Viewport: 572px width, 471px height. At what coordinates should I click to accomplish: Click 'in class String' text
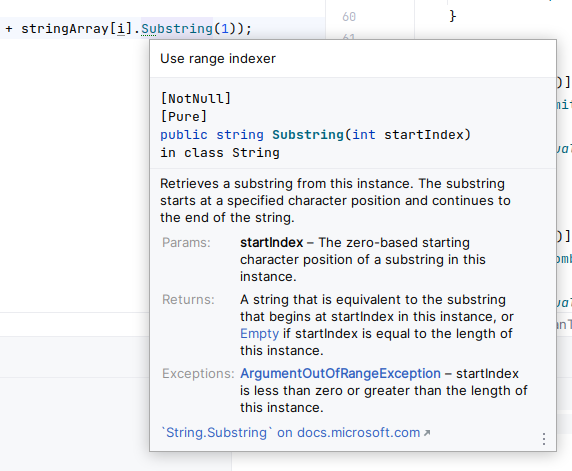tap(220, 153)
